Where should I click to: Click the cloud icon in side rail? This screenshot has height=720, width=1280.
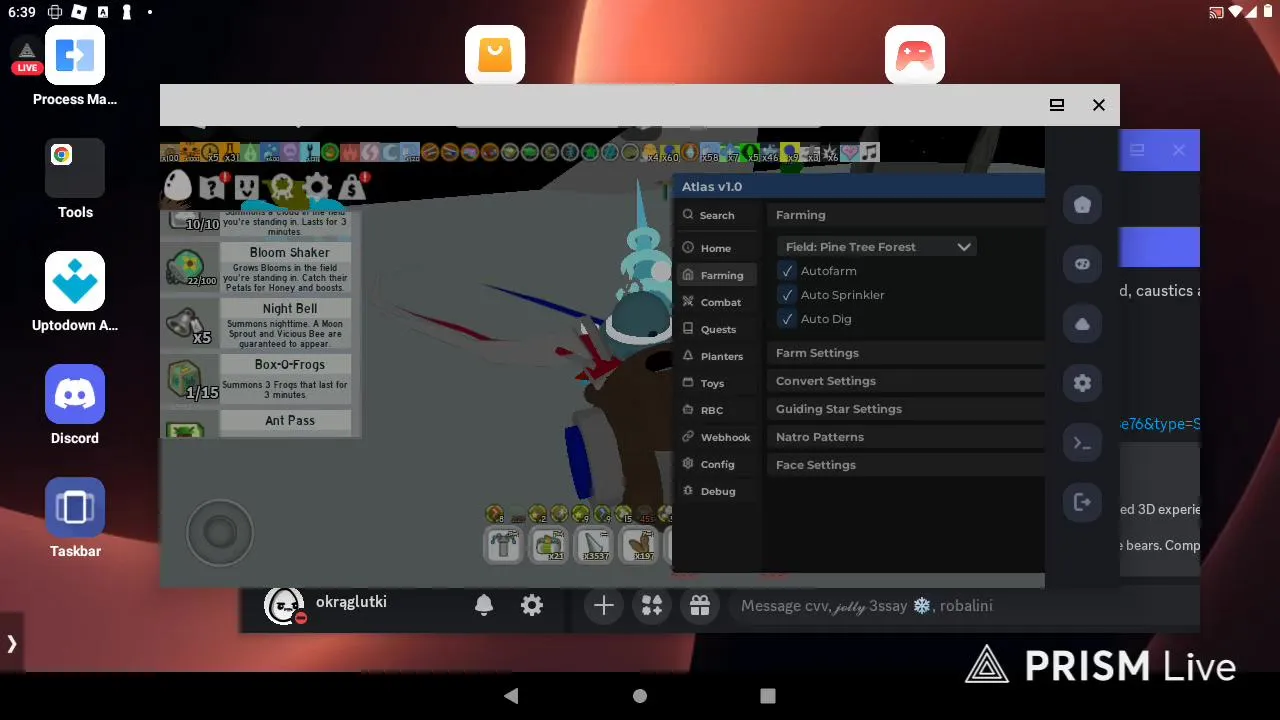tap(1082, 324)
